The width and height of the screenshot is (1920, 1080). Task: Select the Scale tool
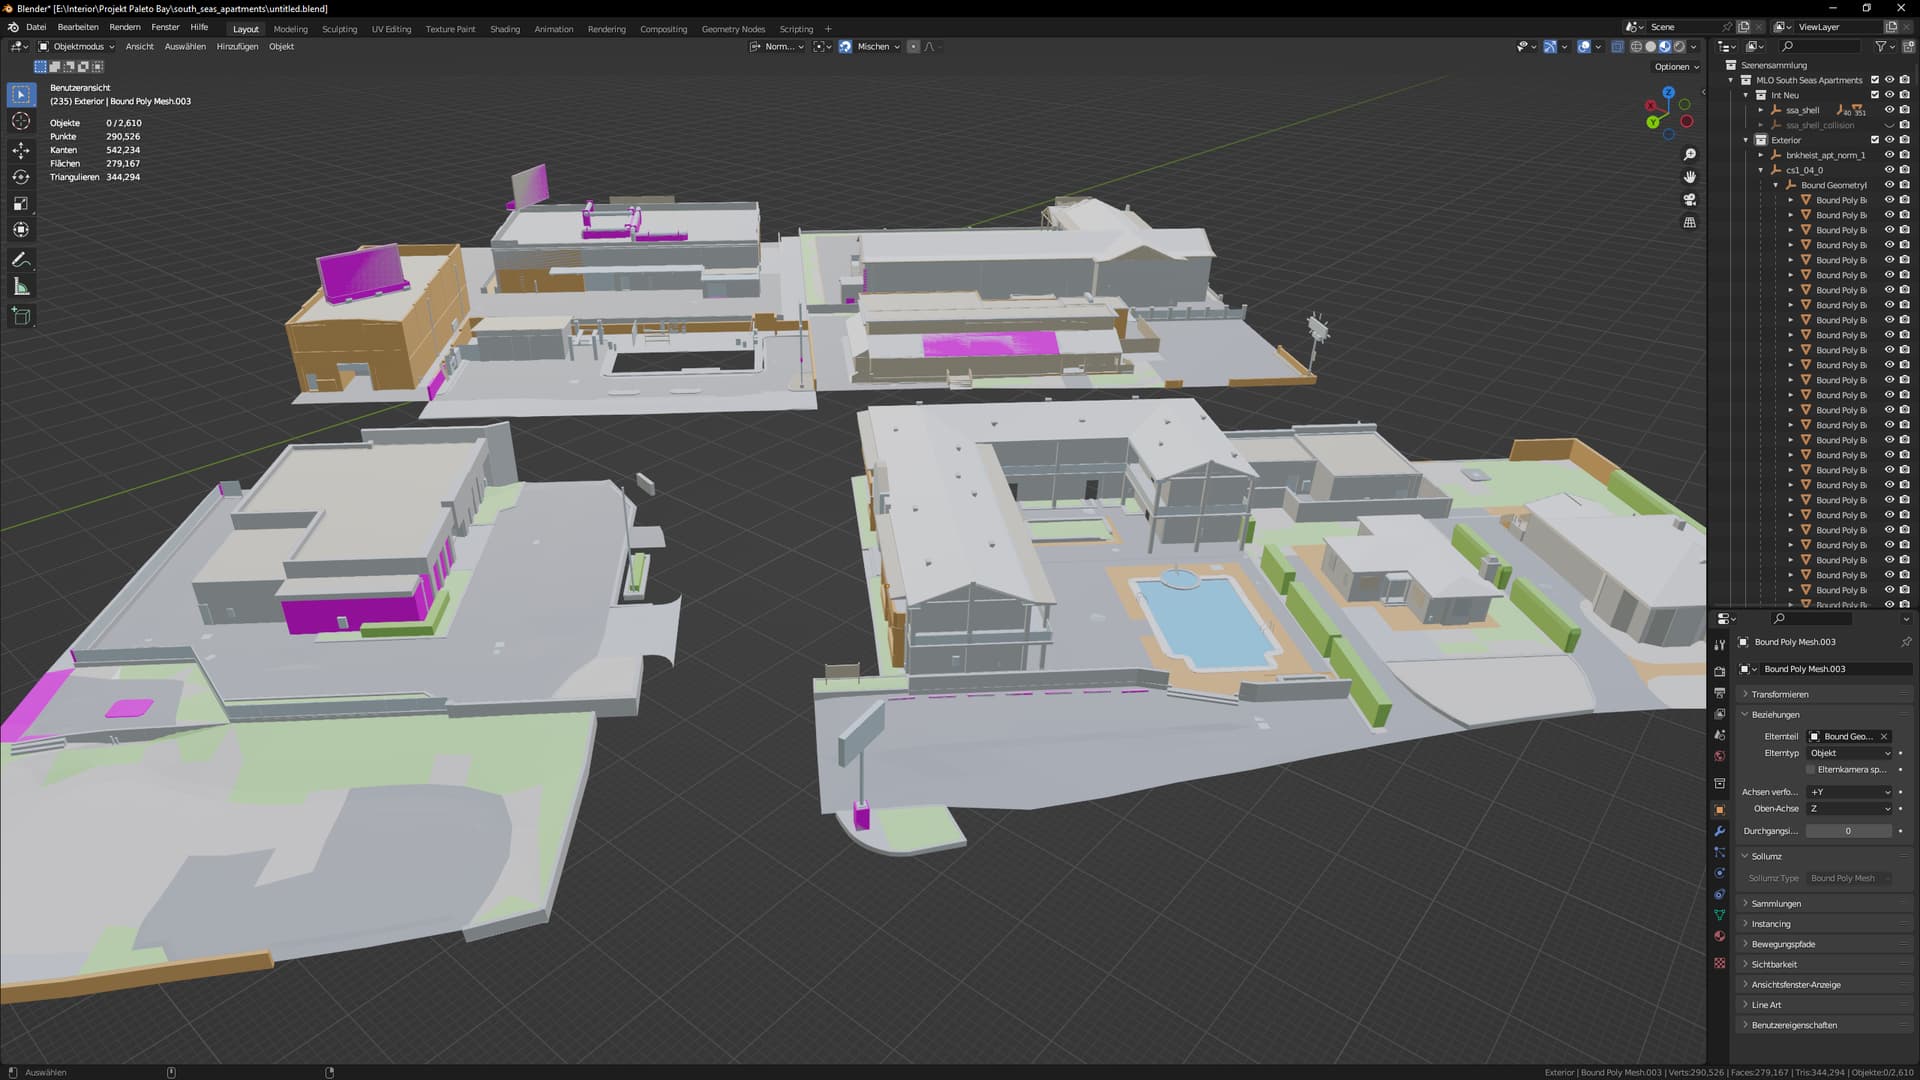21,204
